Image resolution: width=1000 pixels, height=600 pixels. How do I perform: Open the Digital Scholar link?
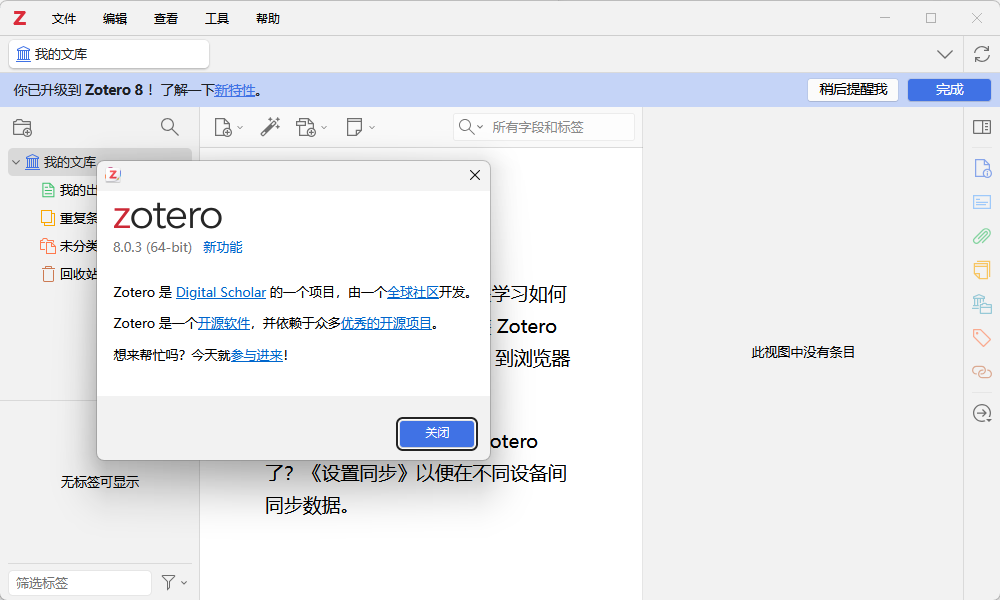(221, 293)
